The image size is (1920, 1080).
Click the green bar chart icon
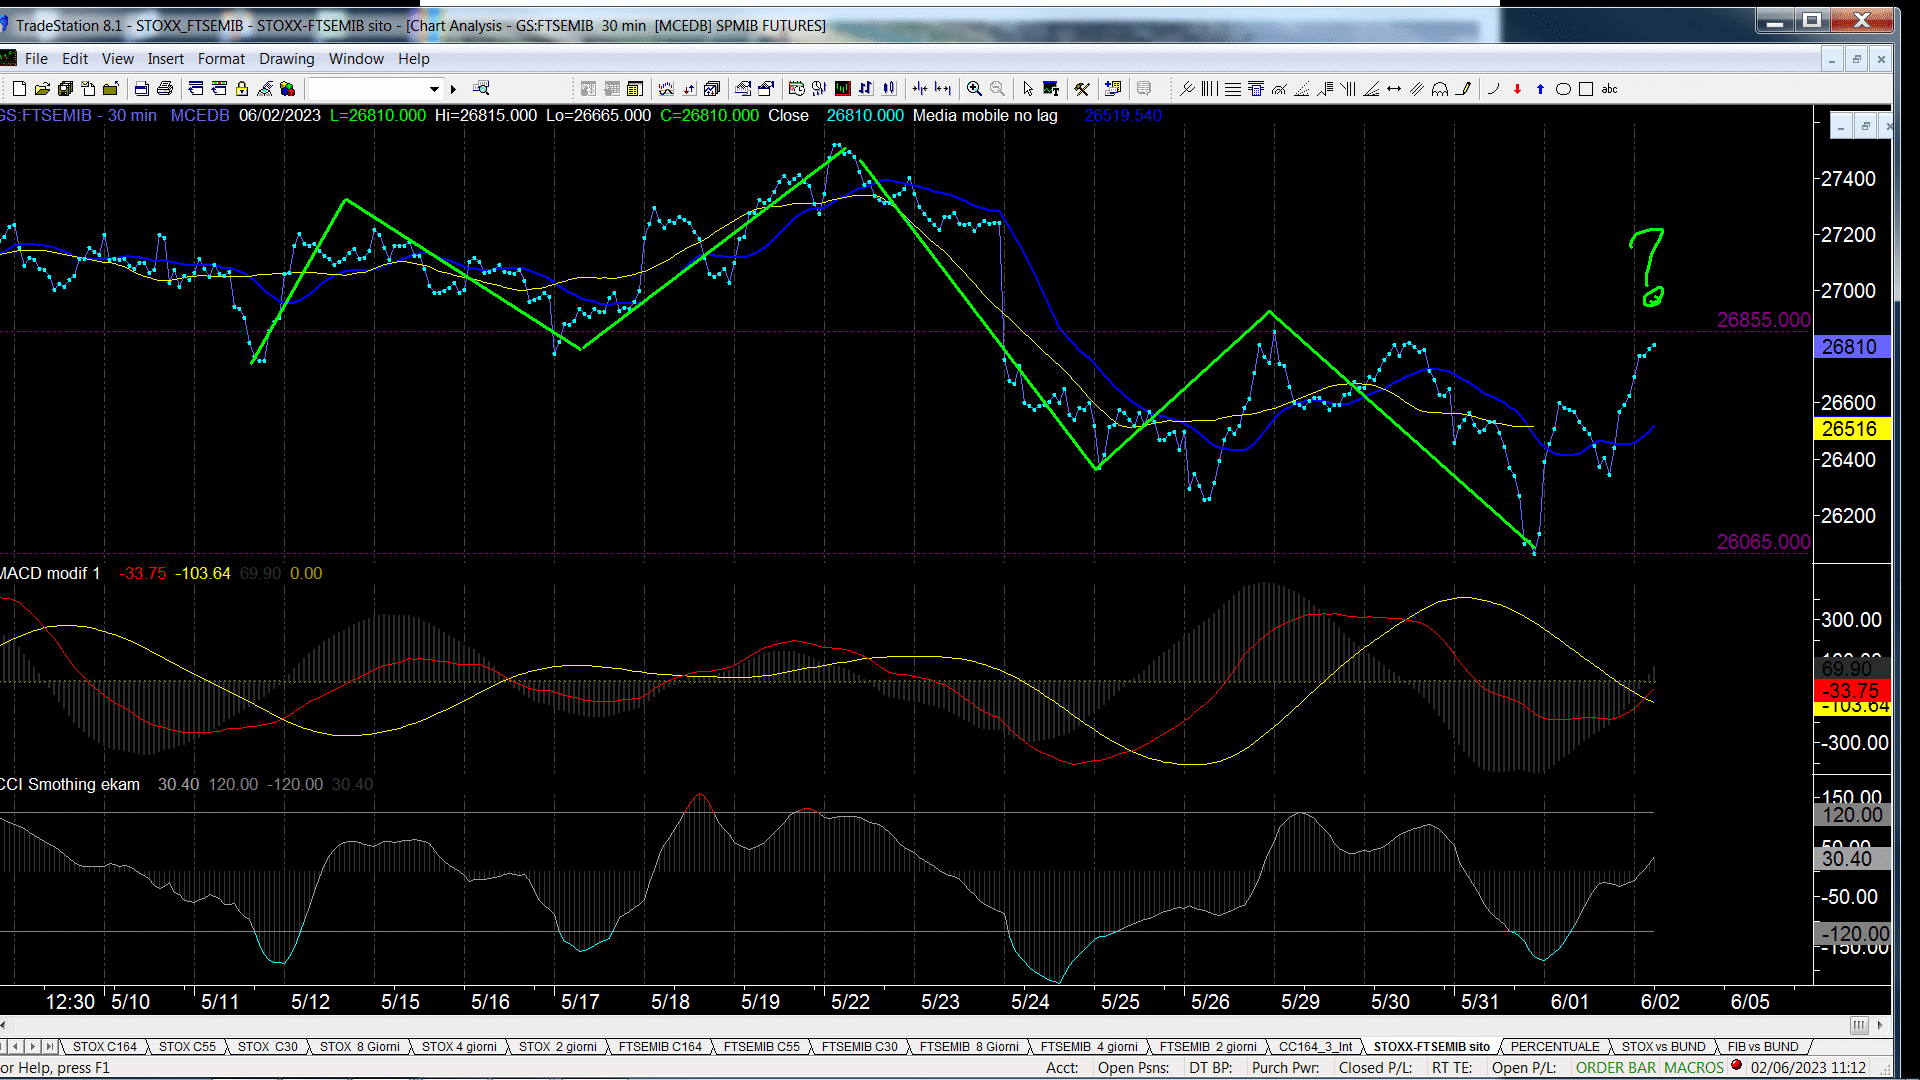843,89
